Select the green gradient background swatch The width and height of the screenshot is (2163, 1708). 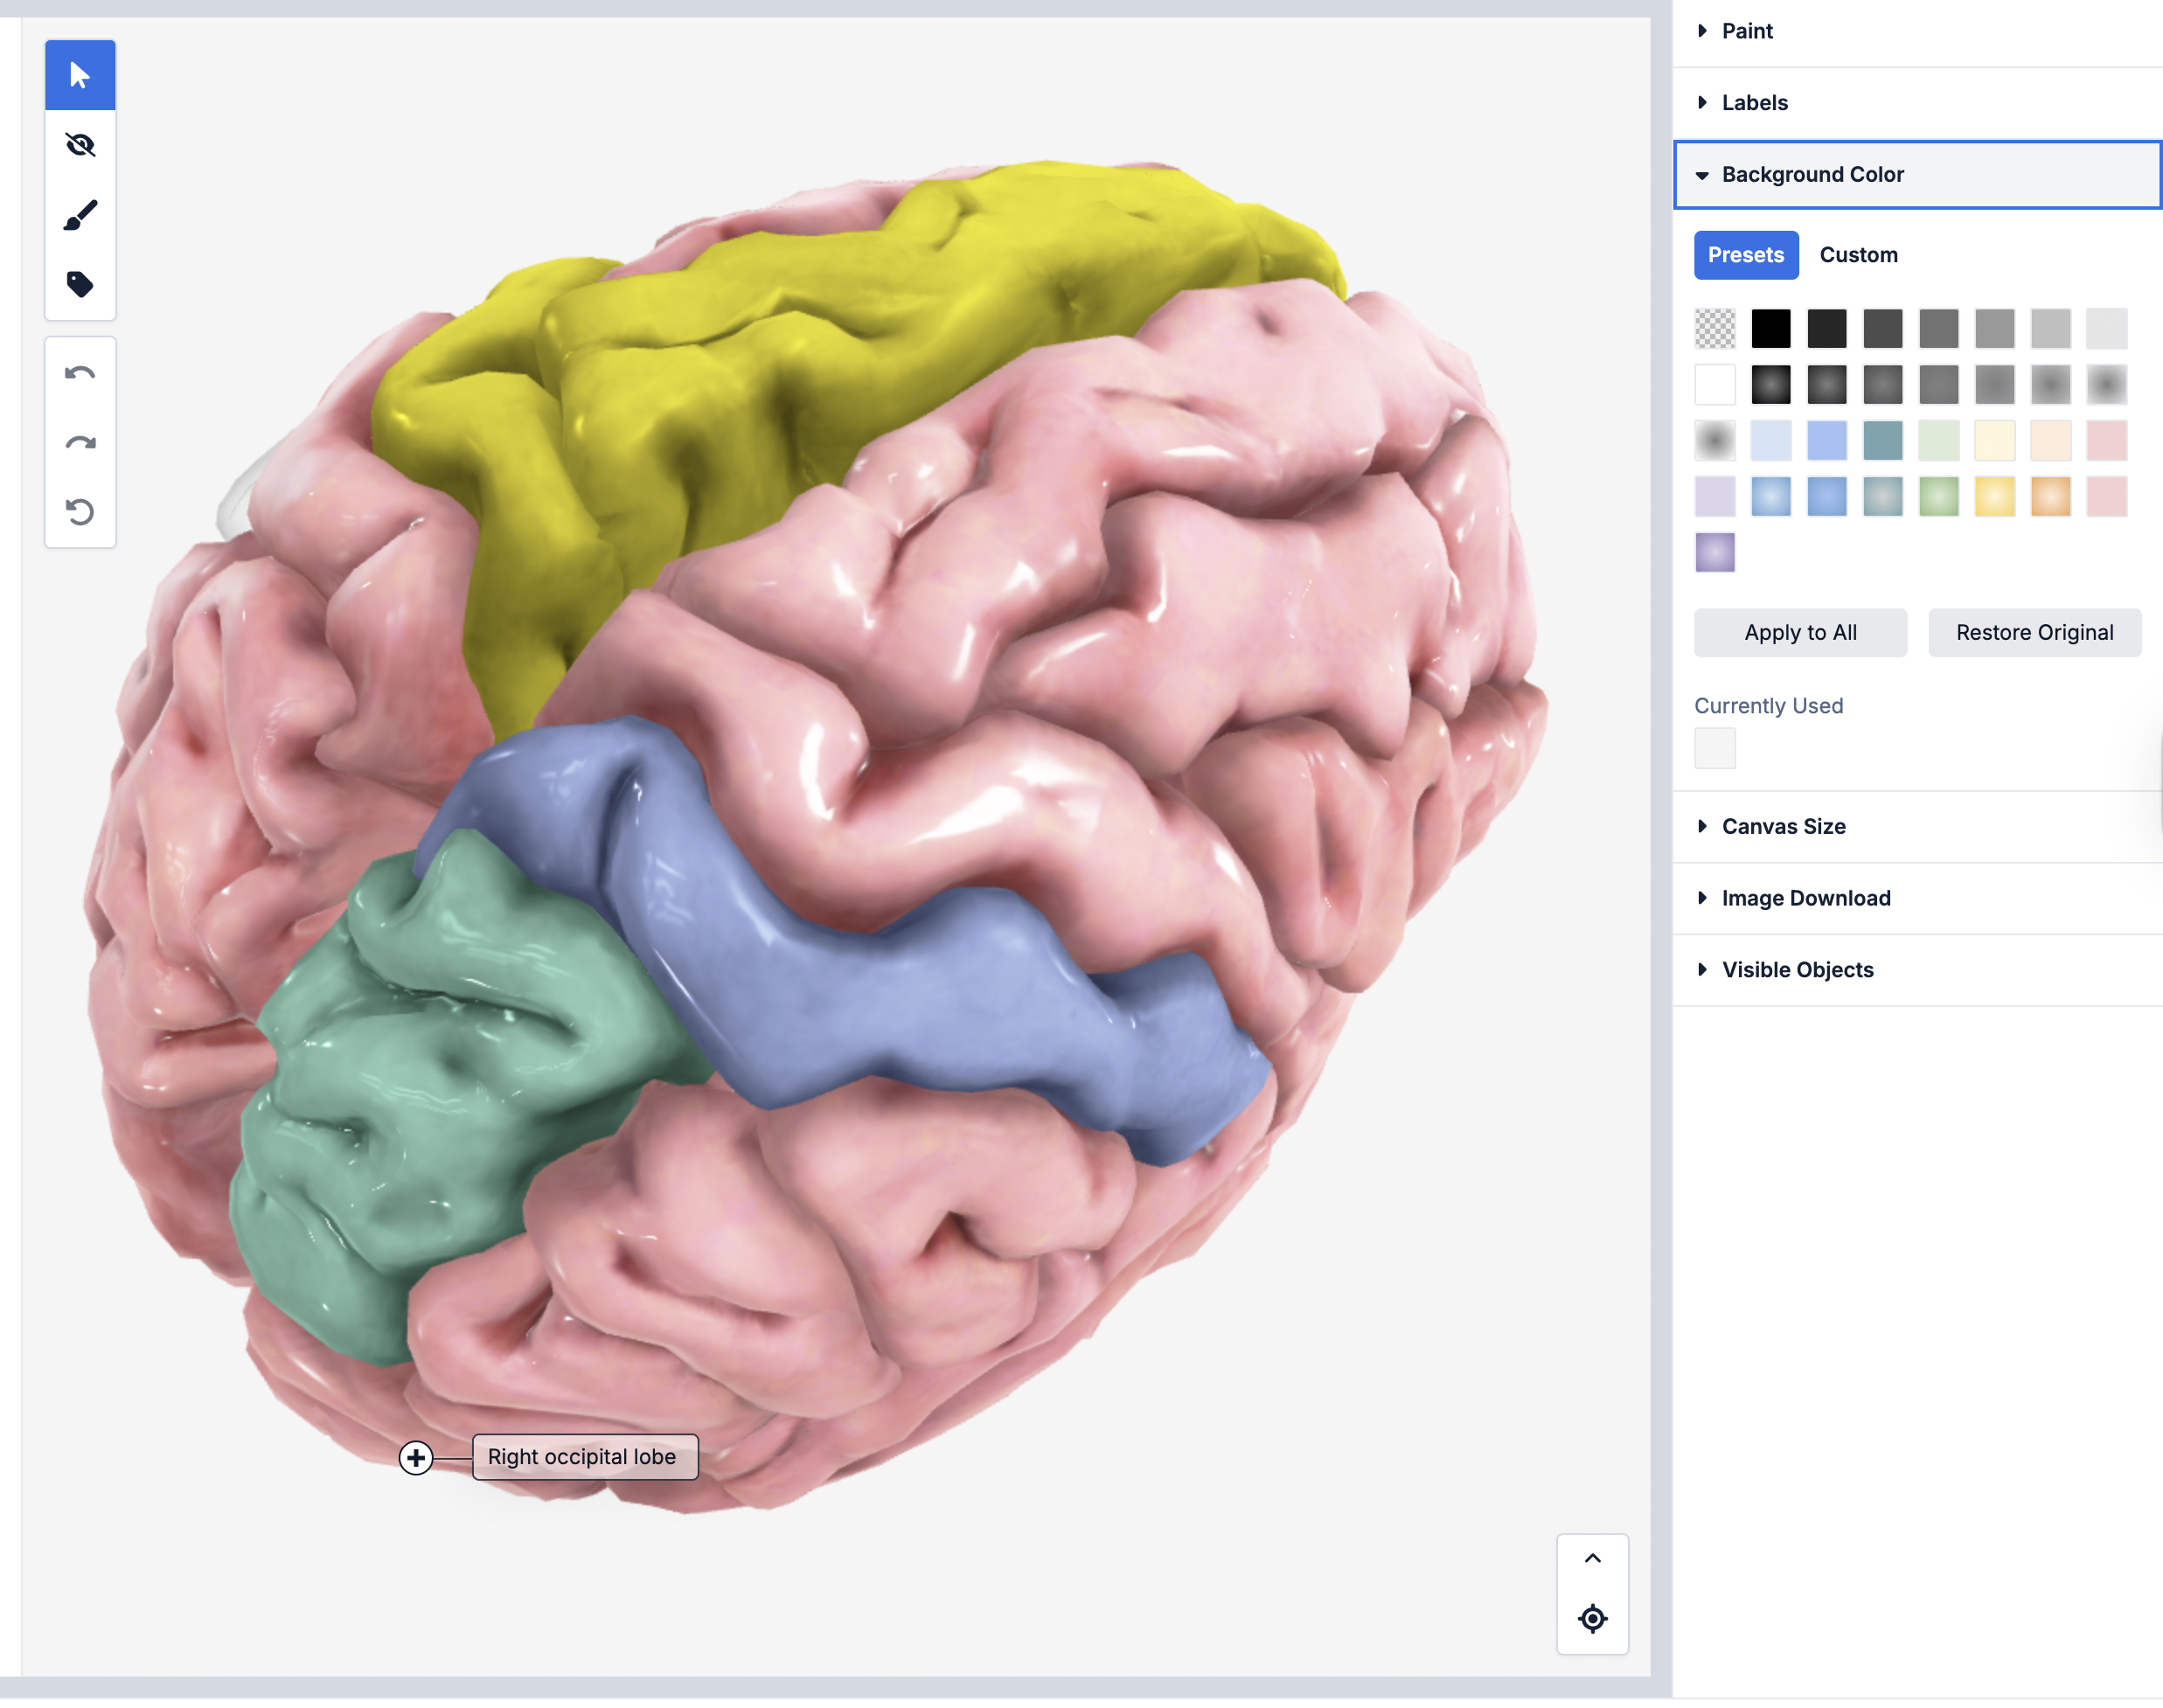click(x=1939, y=497)
